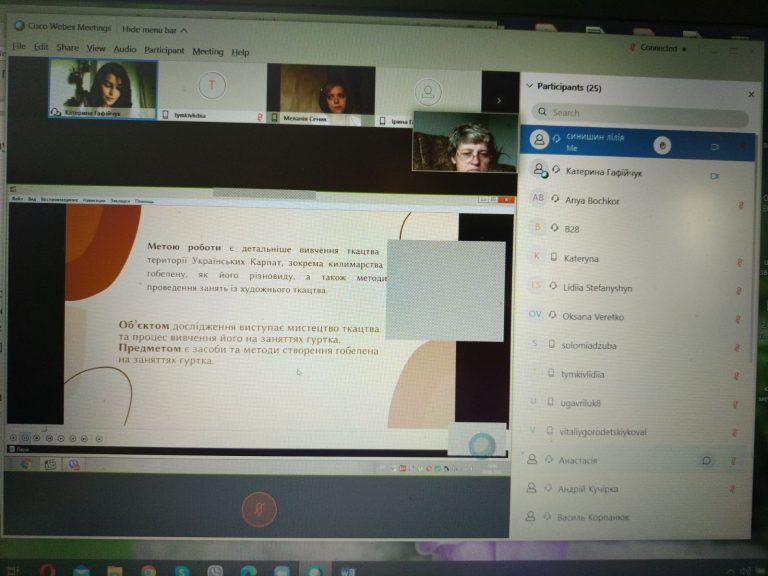Click the participants Search field

pyautogui.click(x=640, y=113)
